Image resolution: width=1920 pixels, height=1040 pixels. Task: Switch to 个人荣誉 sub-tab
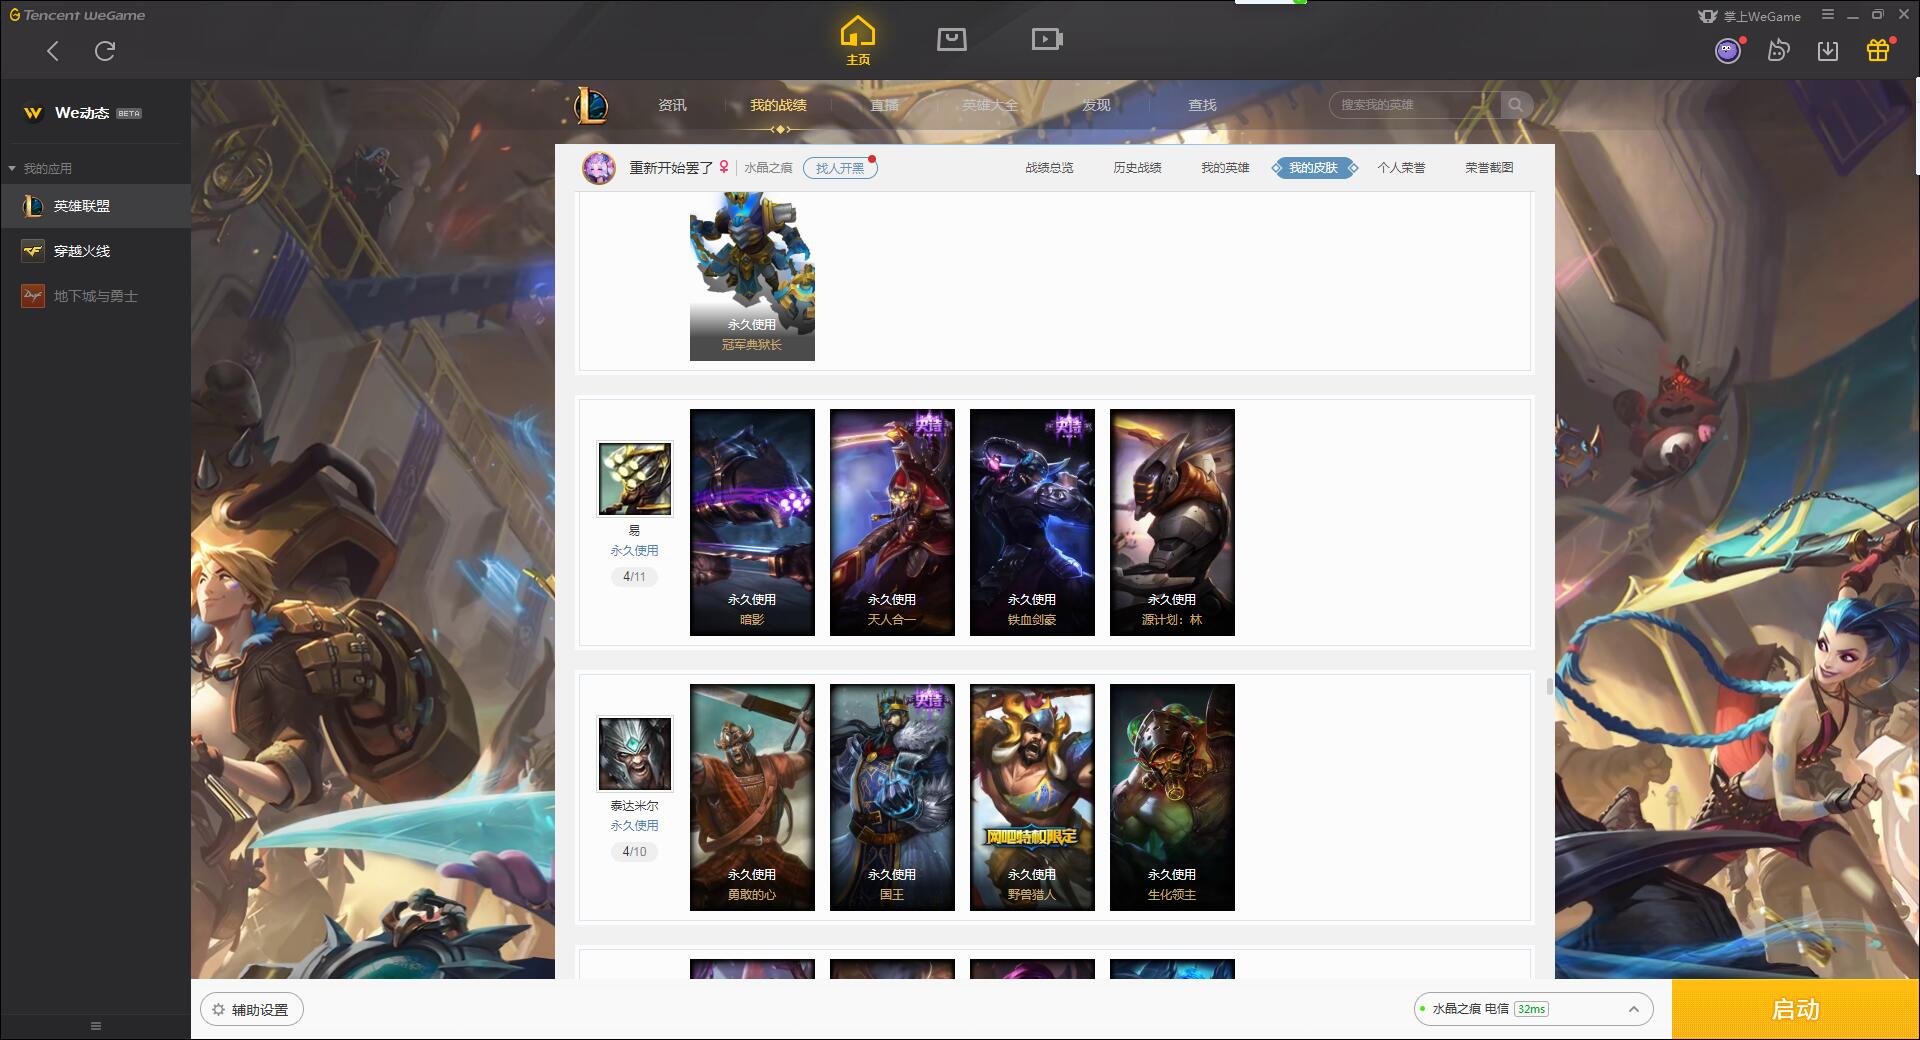(x=1401, y=168)
